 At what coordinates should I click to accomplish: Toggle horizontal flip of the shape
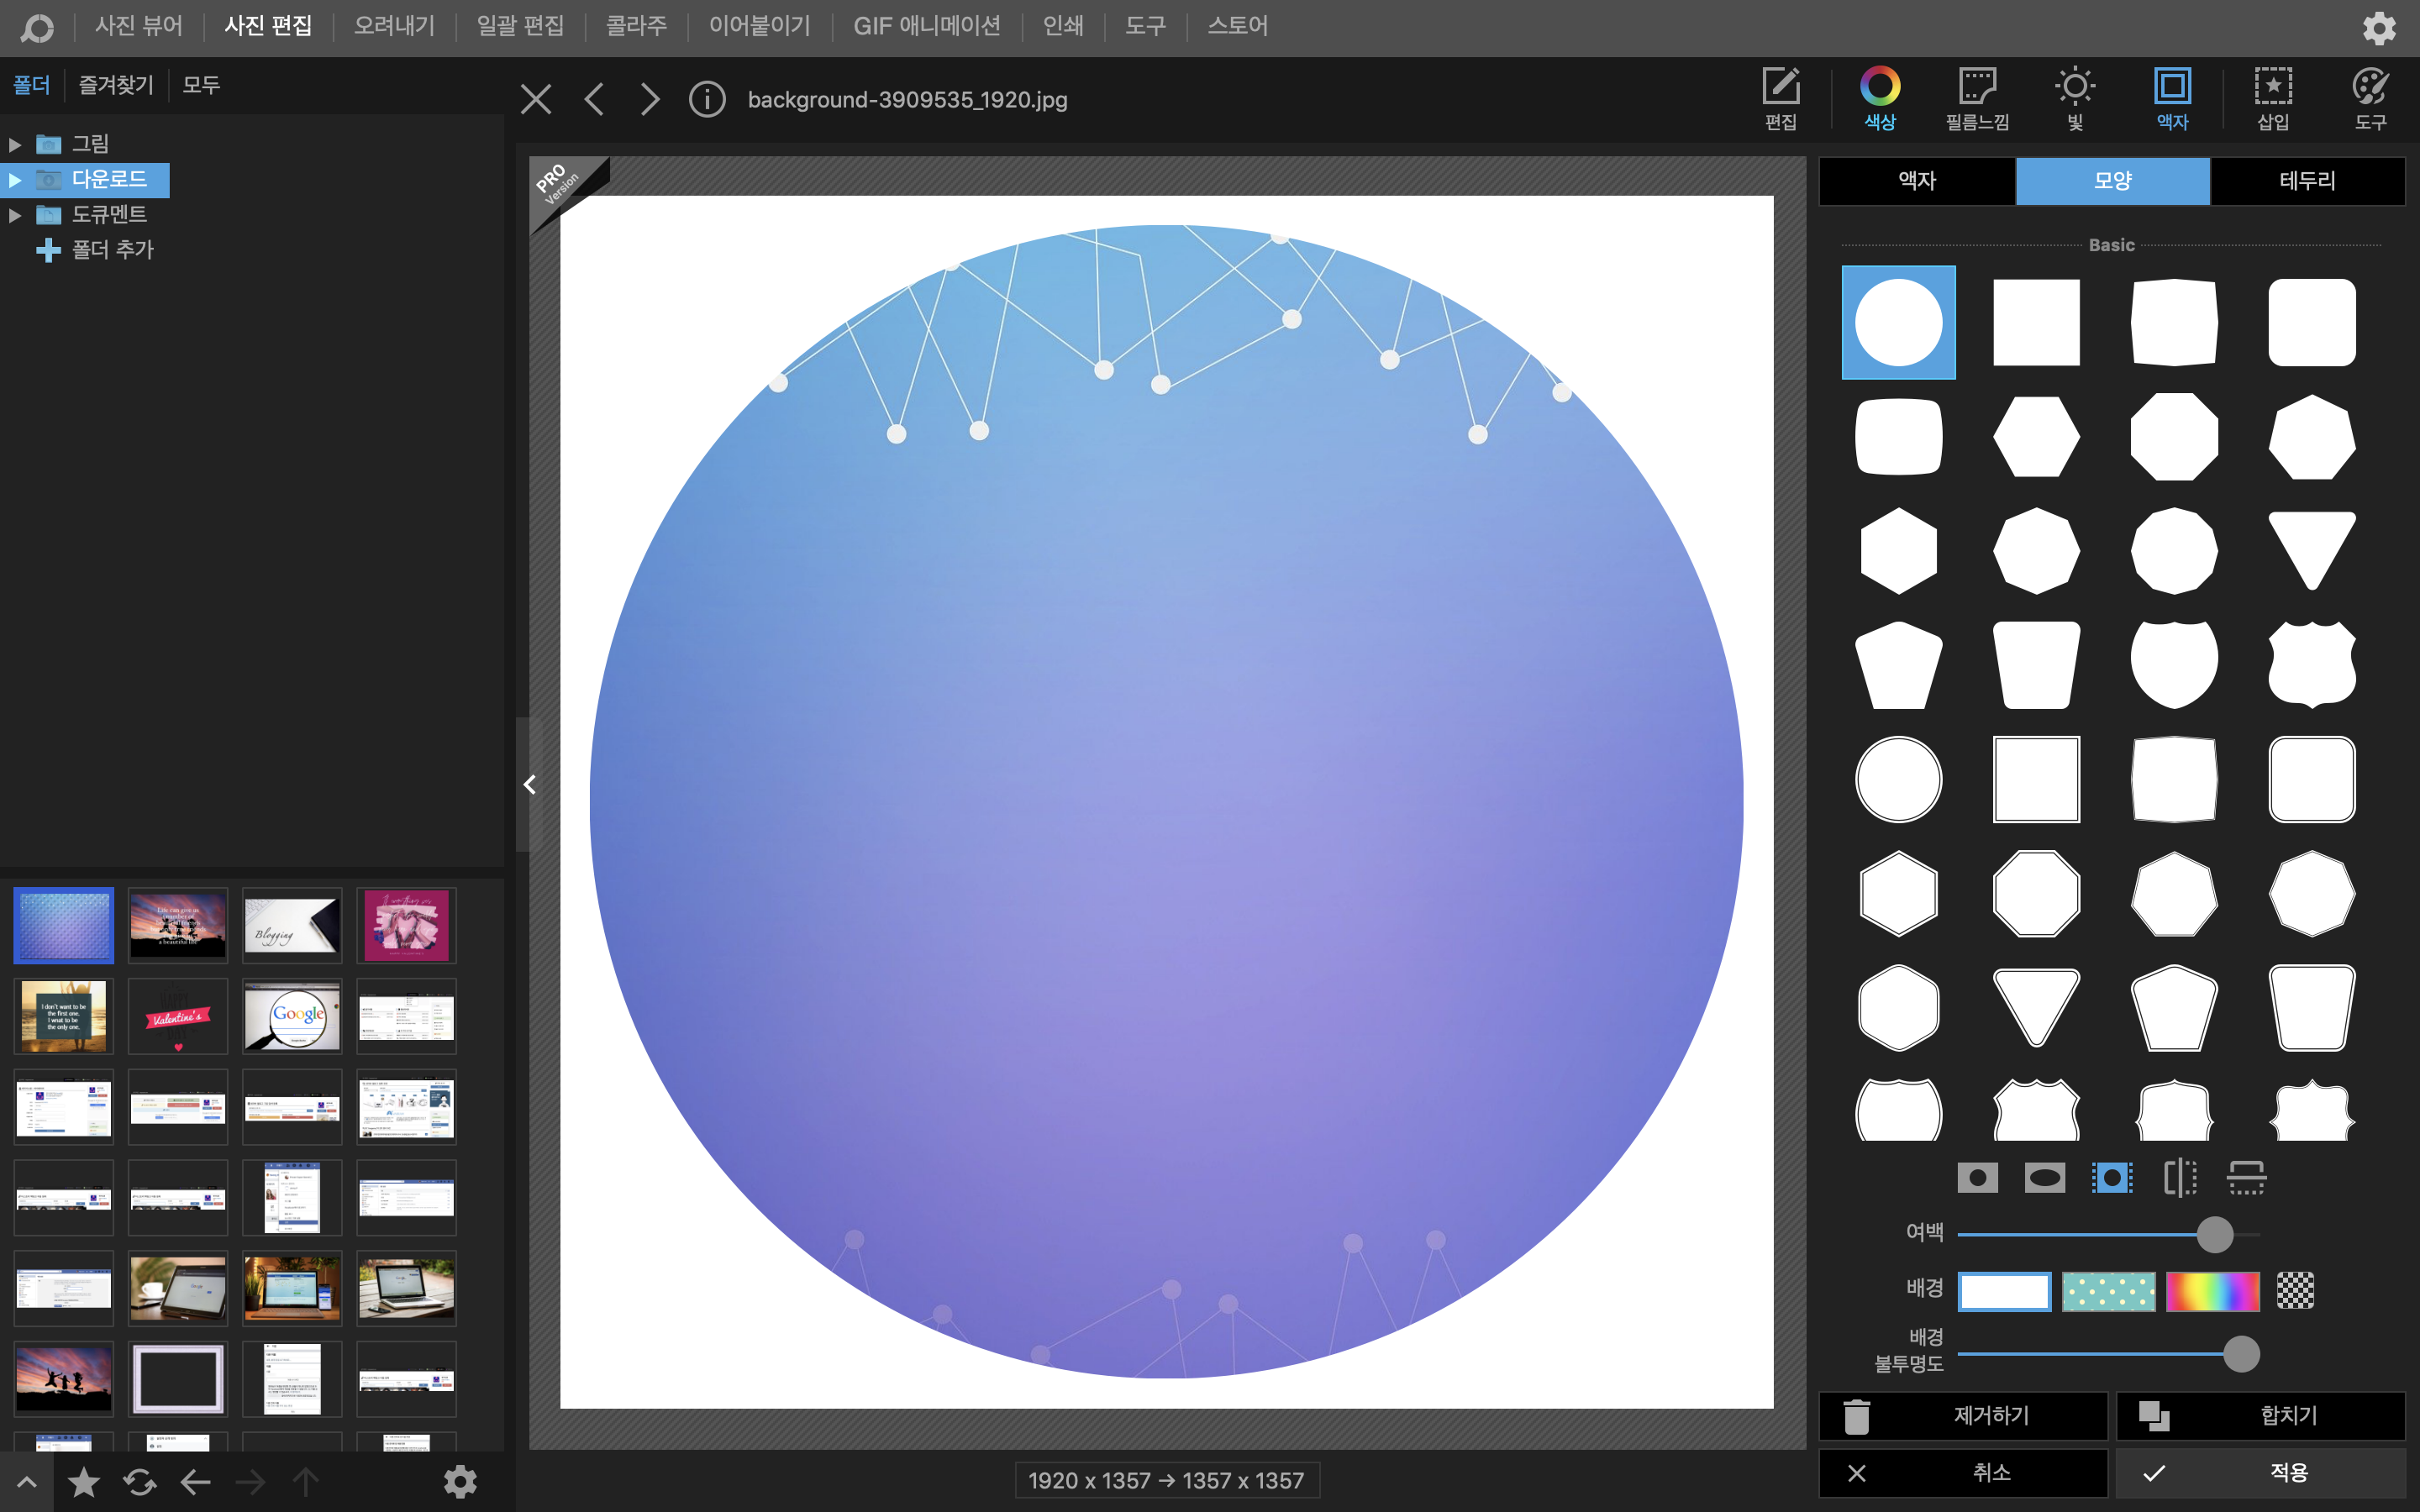(x=2180, y=1177)
